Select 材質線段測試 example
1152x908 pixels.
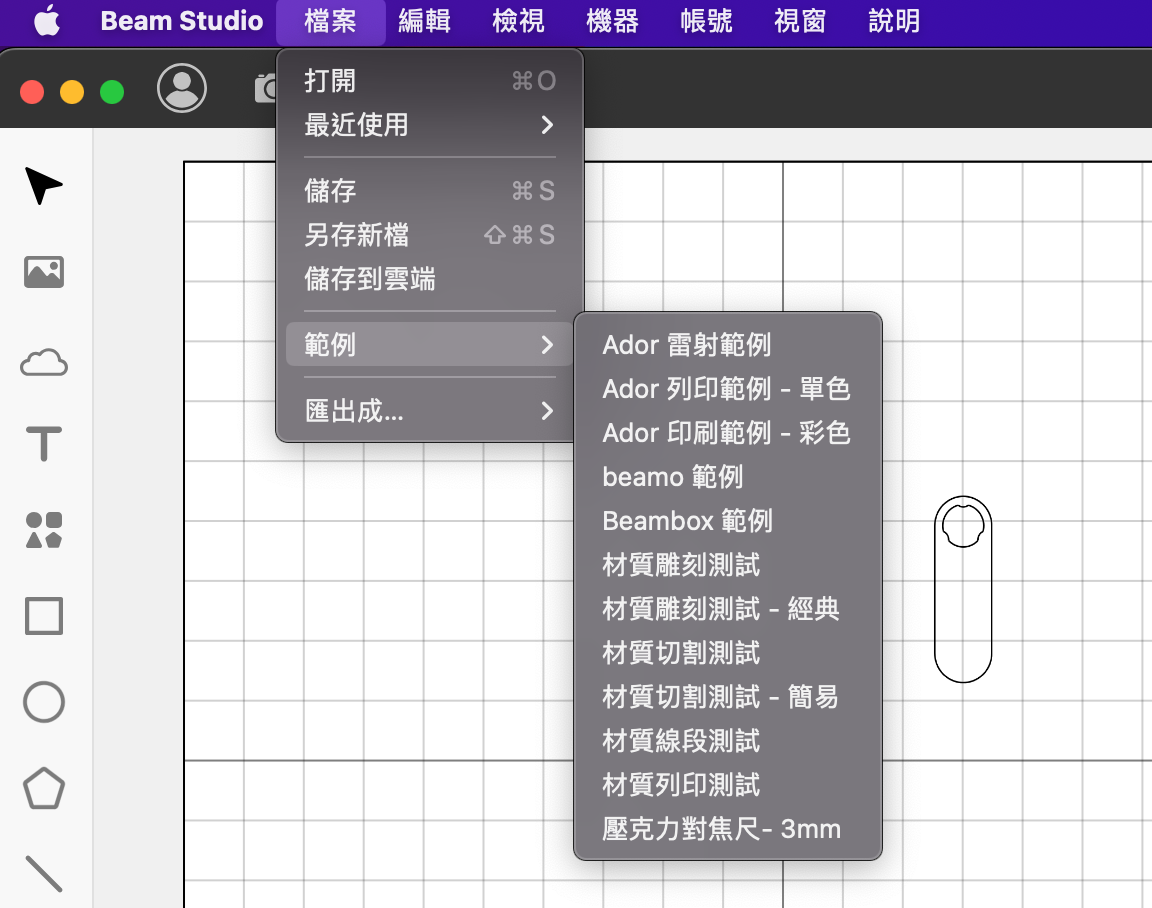tap(727, 741)
